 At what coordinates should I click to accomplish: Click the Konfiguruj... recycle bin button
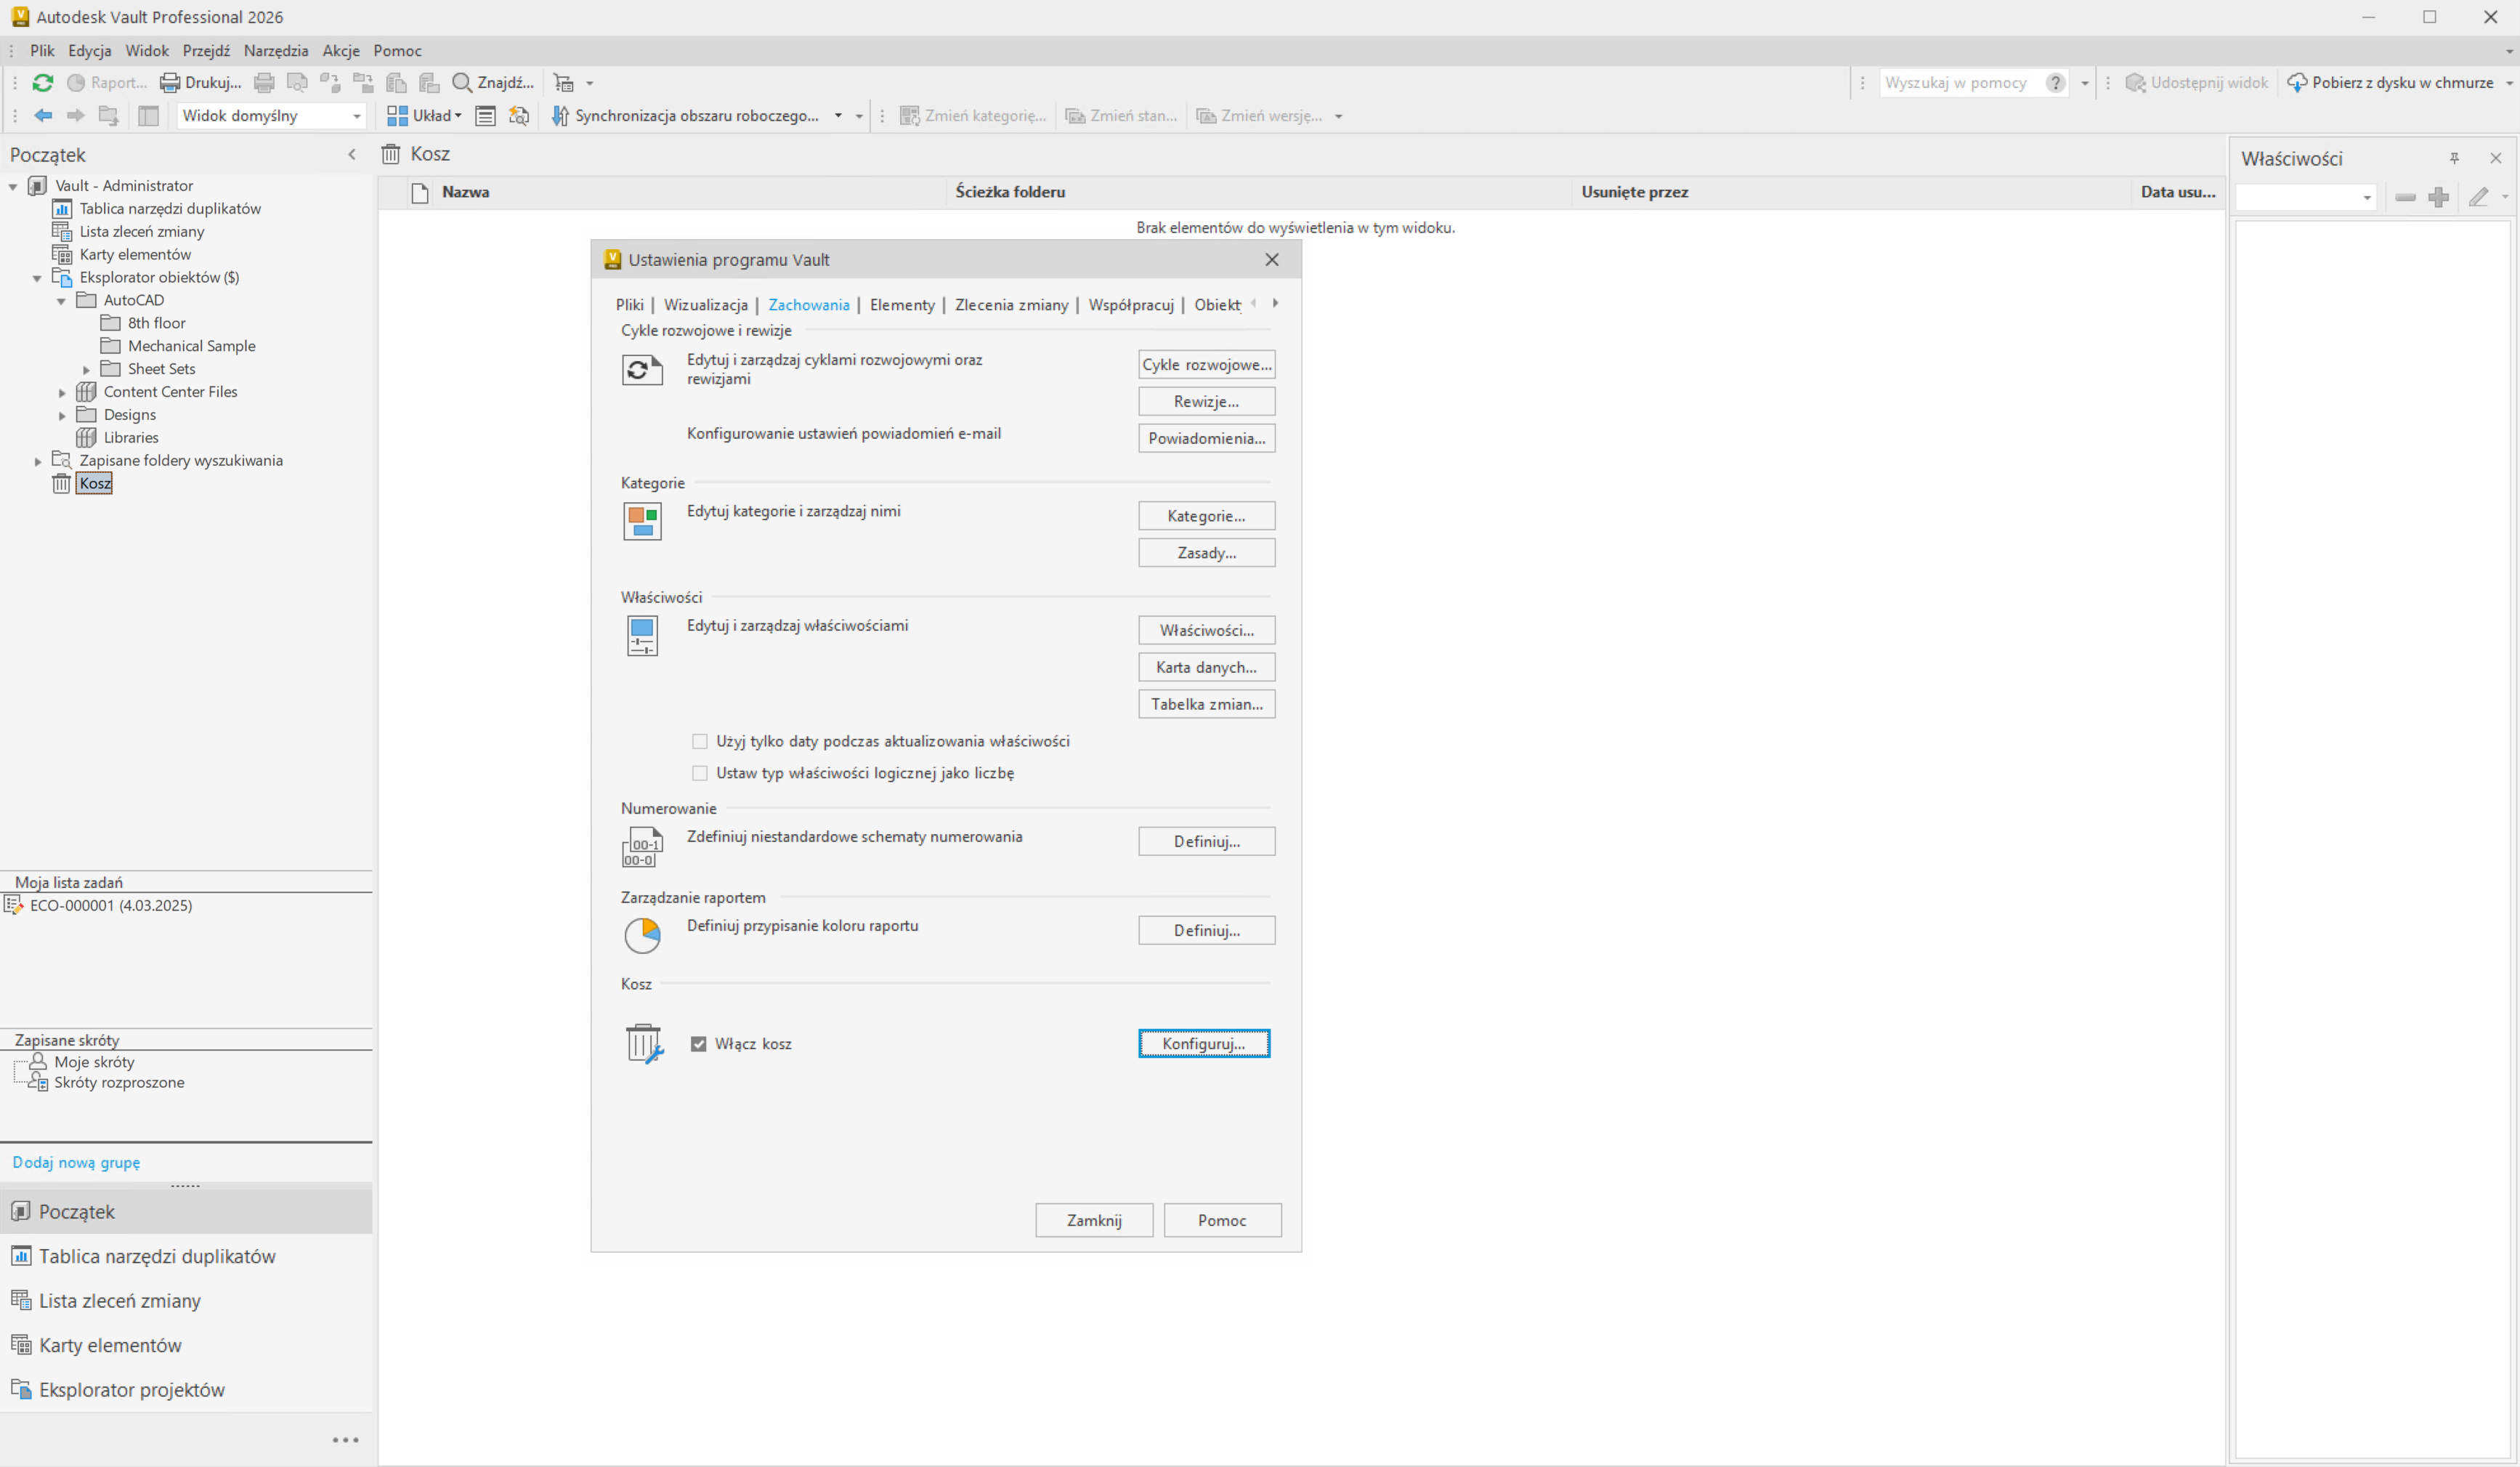pyautogui.click(x=1203, y=1044)
